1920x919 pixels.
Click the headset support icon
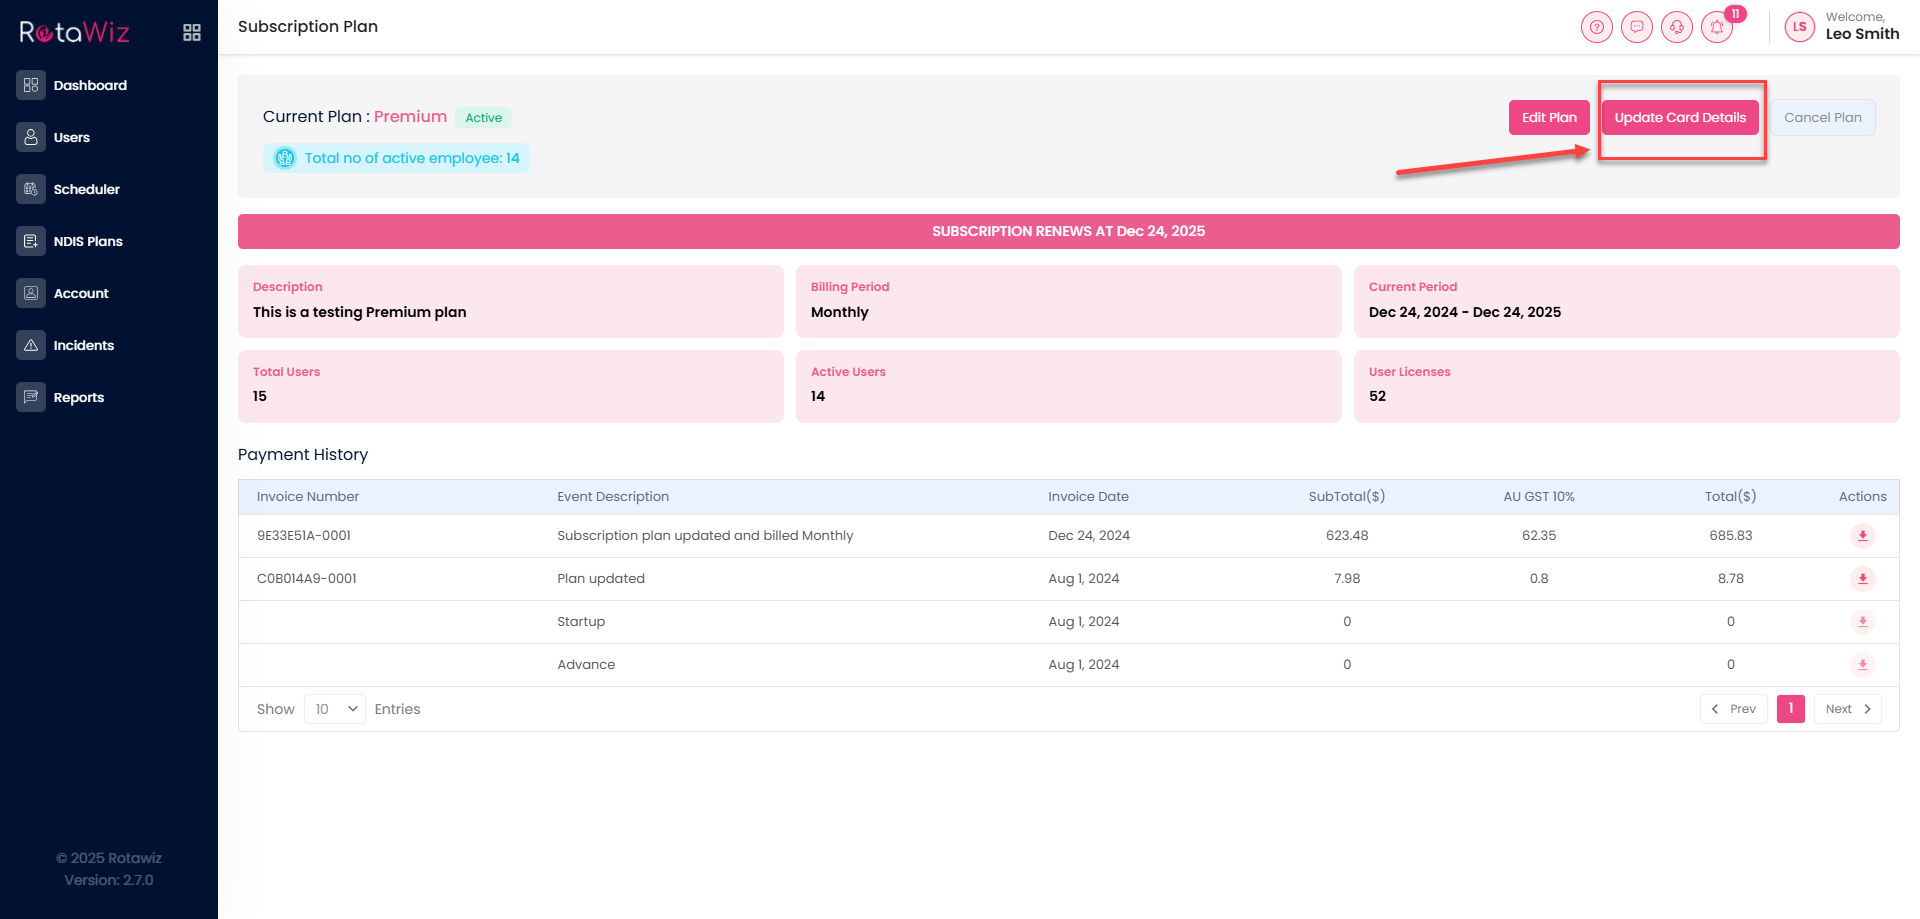[1677, 27]
